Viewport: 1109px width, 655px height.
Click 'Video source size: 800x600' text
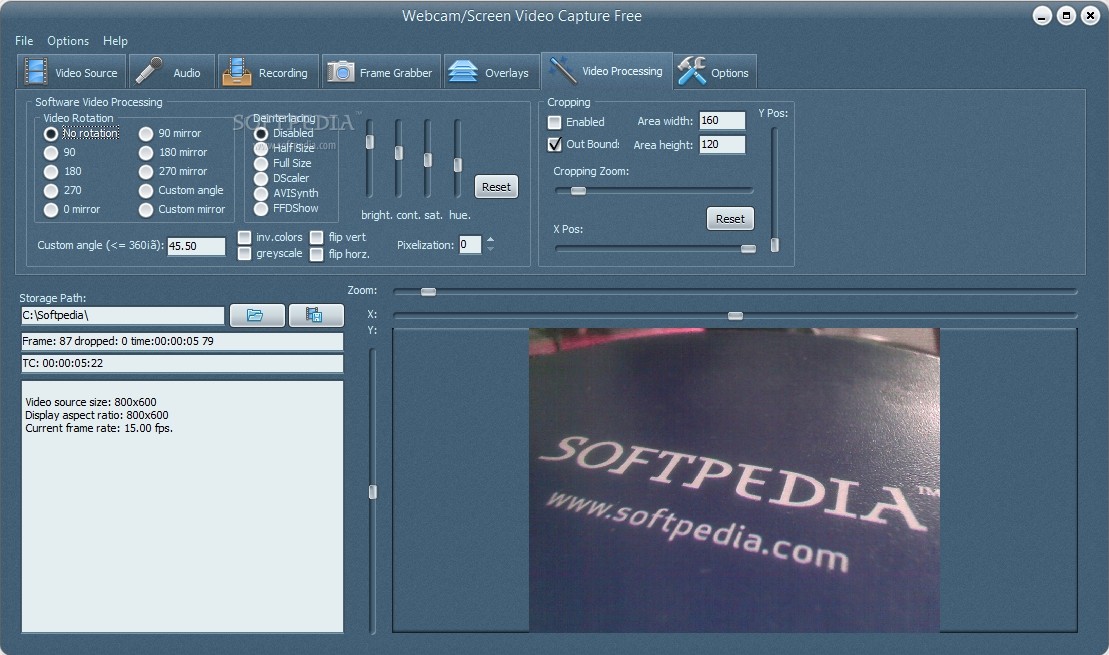91,402
